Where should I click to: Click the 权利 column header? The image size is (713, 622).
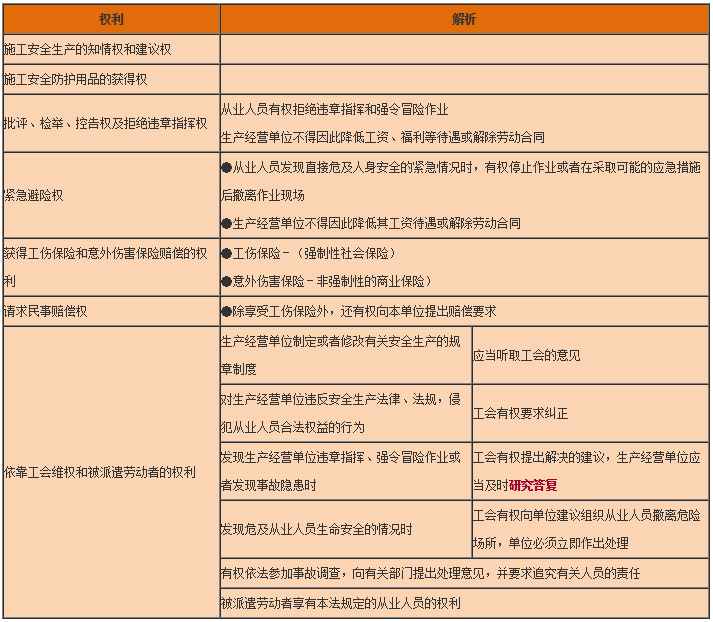(111, 20)
